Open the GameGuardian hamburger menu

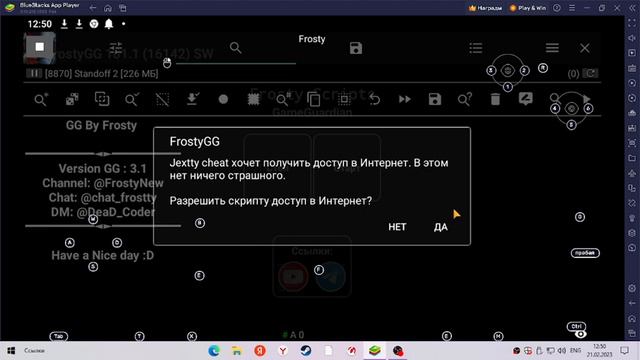pyautogui.click(x=552, y=48)
